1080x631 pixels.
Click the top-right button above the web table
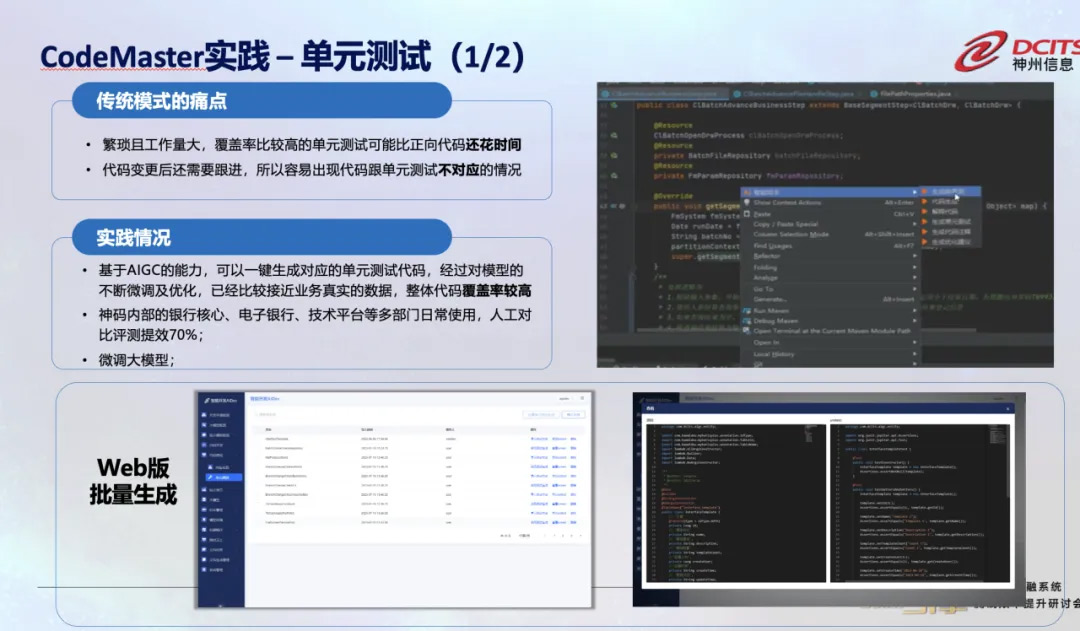tap(573, 413)
